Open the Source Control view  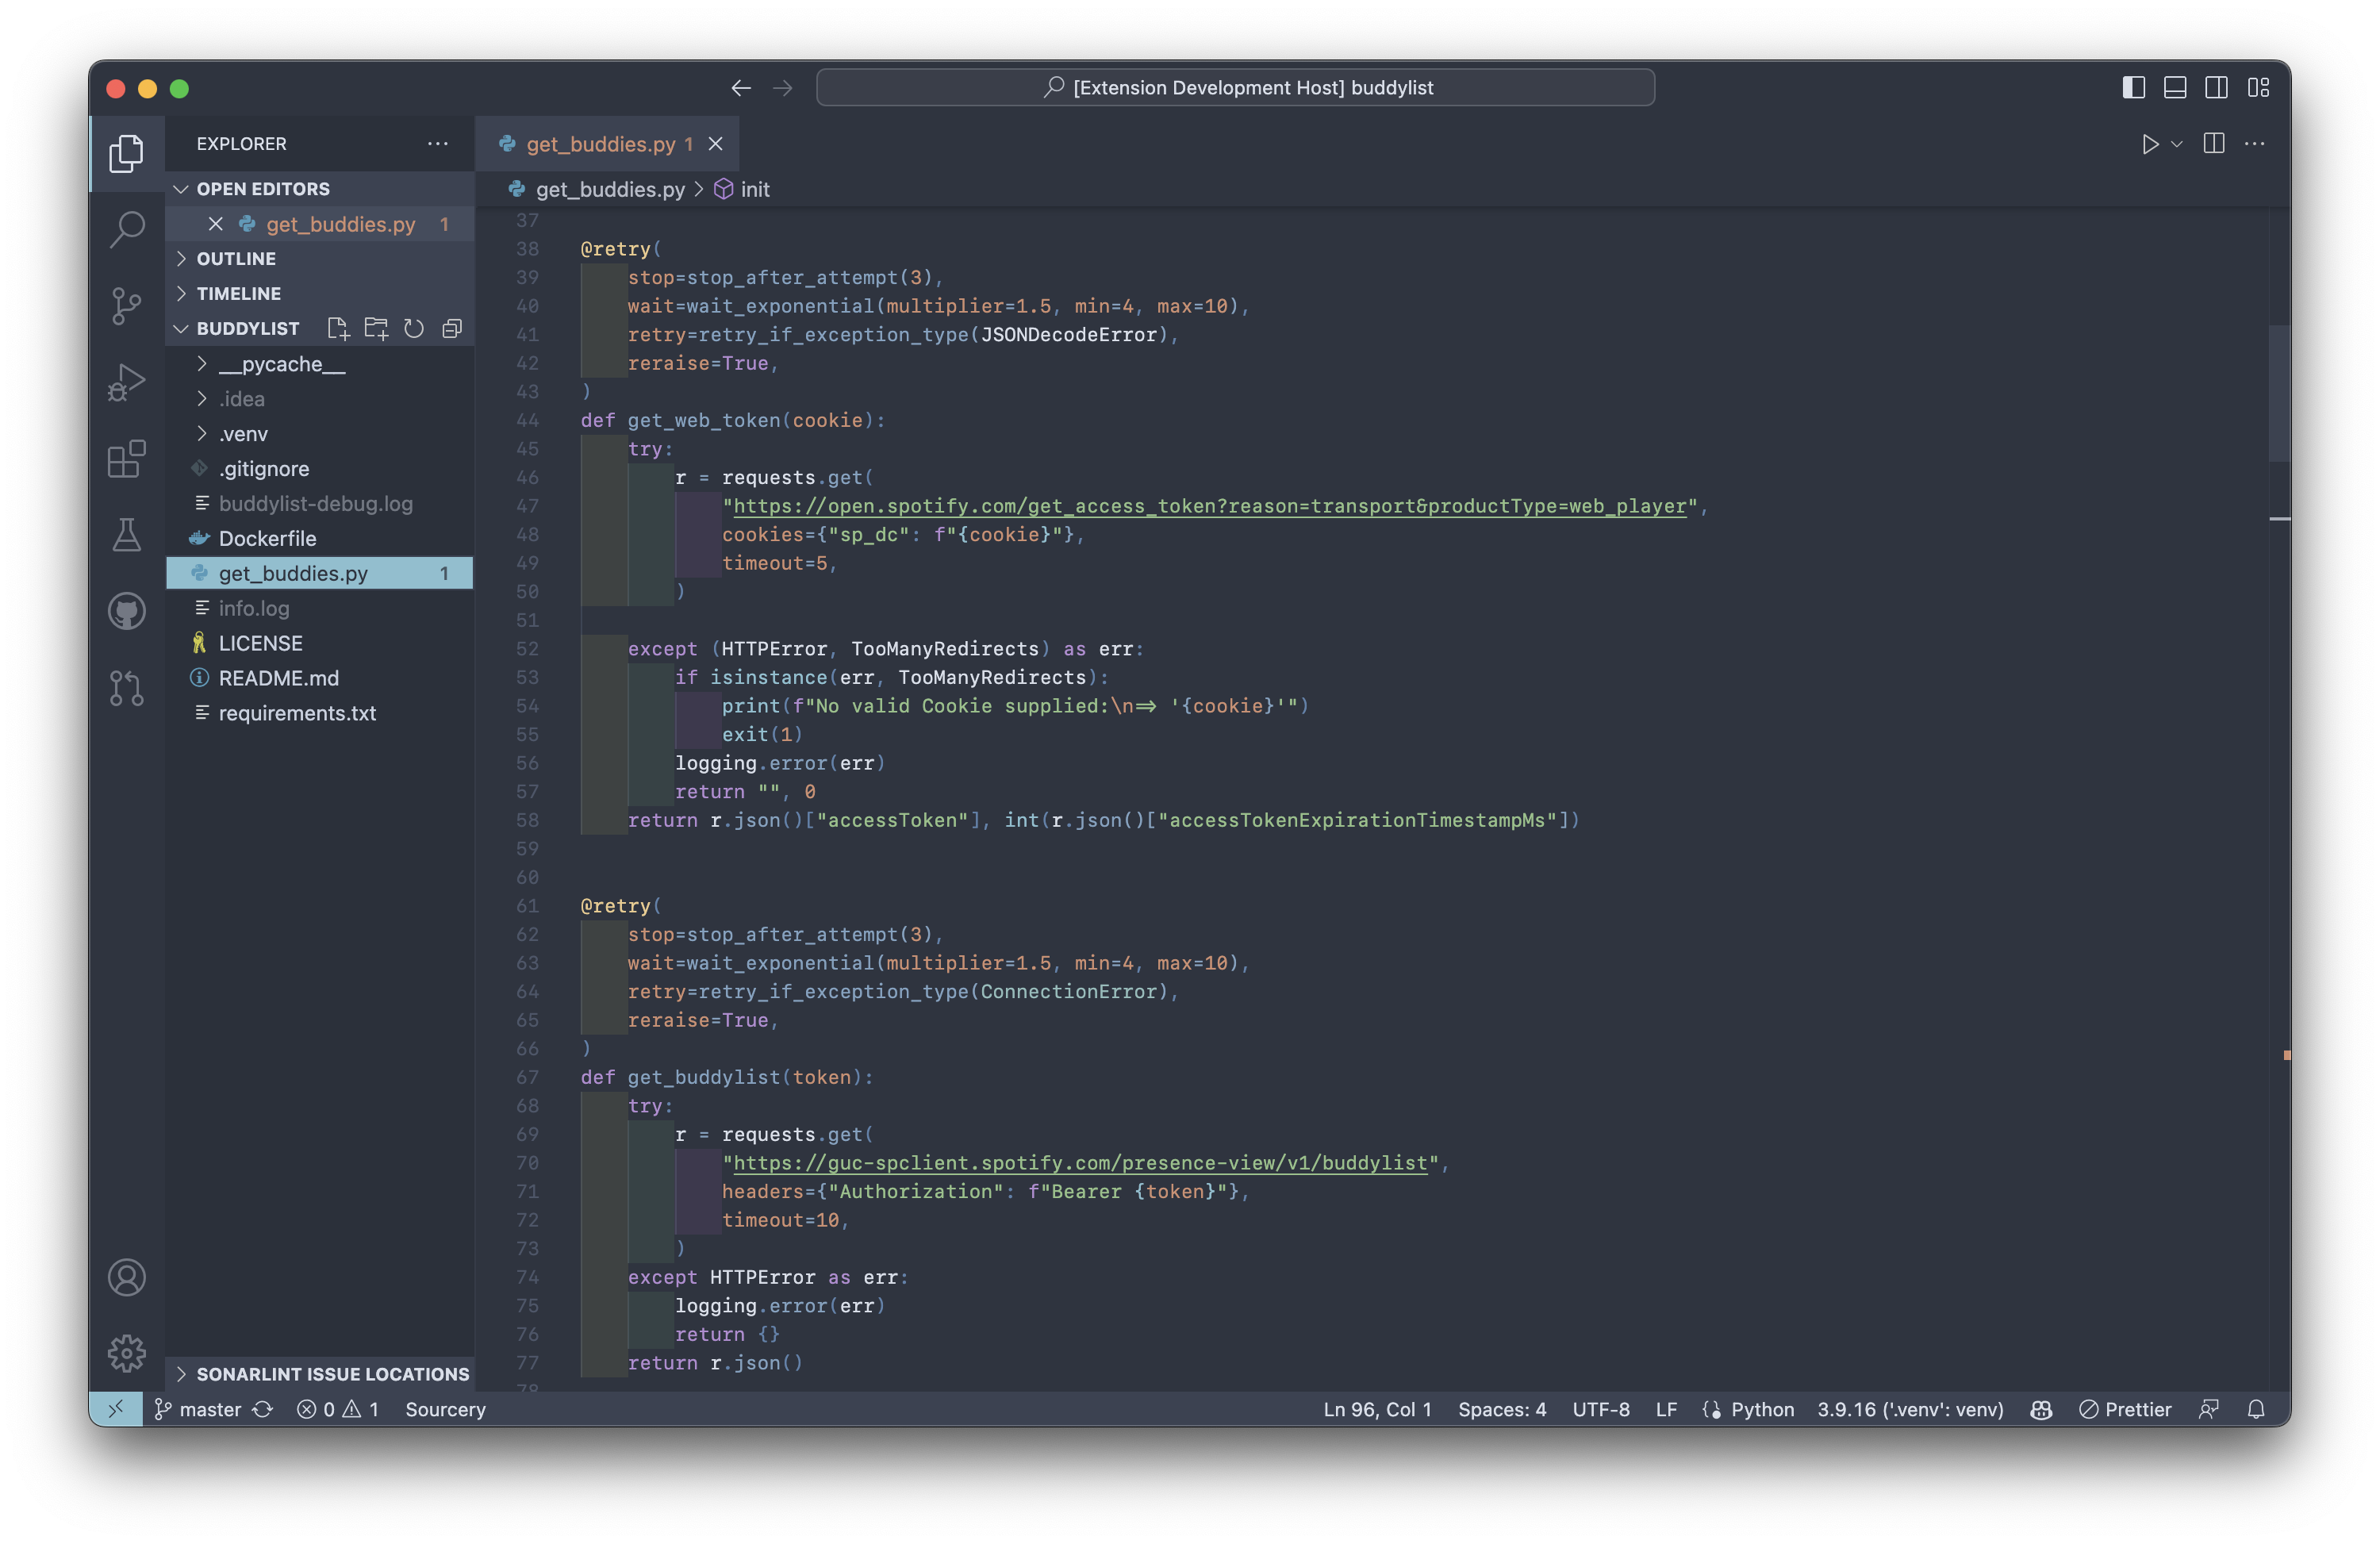pos(126,305)
